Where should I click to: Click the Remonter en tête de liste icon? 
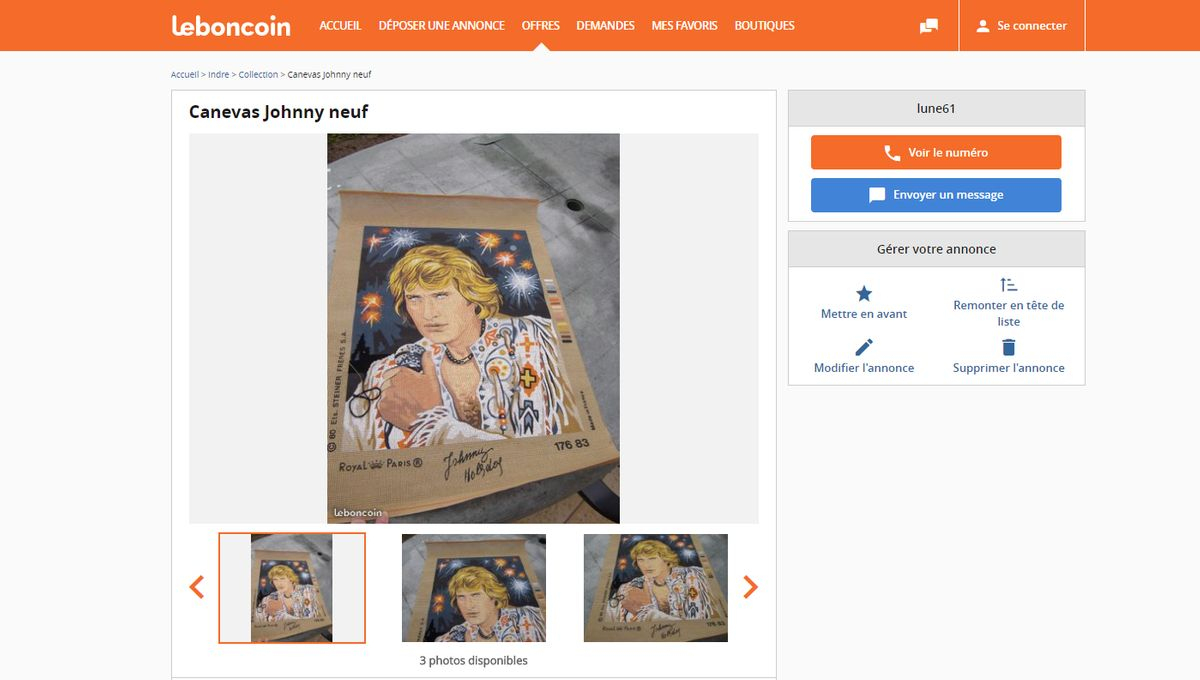point(1008,285)
